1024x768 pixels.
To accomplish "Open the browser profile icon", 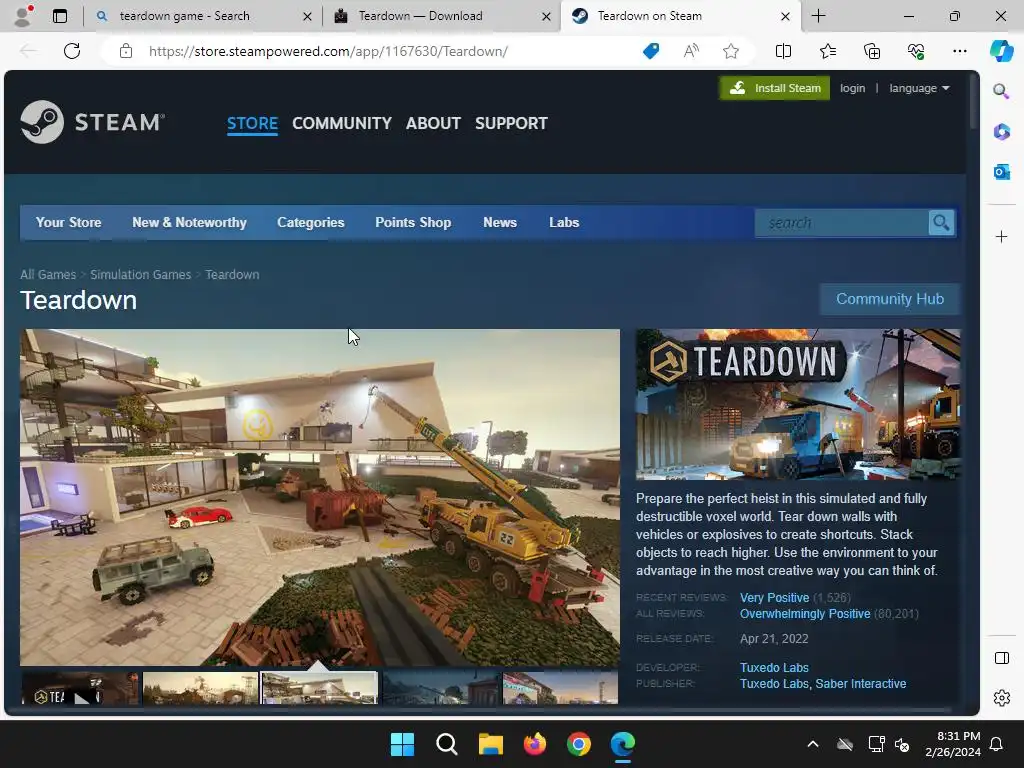I will [24, 16].
